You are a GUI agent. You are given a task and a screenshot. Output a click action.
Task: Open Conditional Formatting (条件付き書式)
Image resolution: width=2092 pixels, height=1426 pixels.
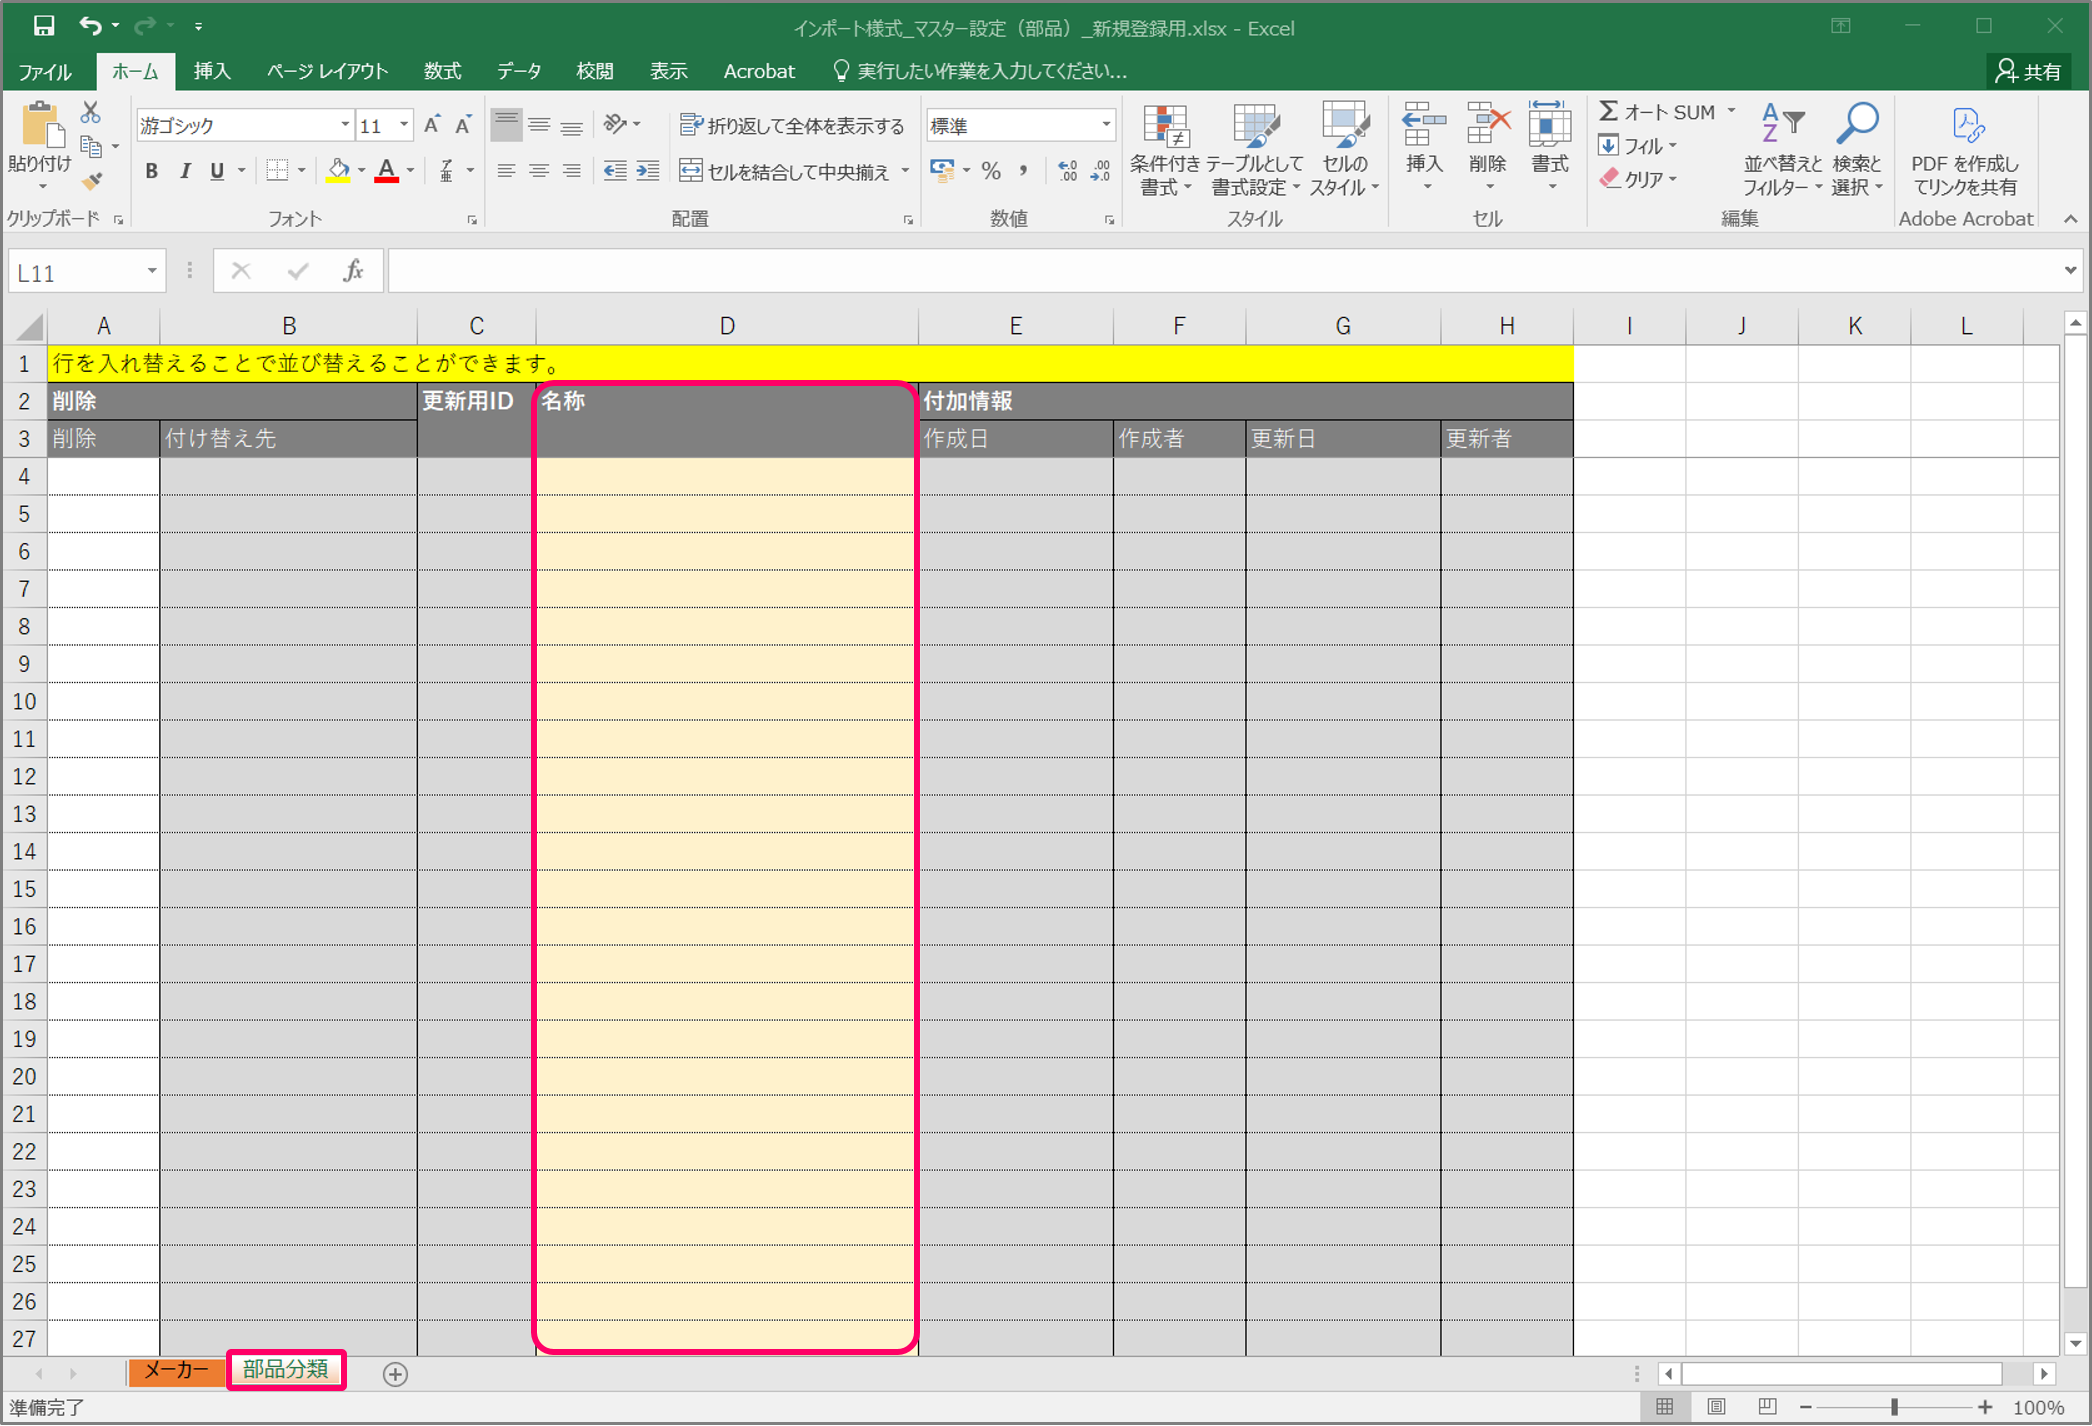pos(1165,149)
